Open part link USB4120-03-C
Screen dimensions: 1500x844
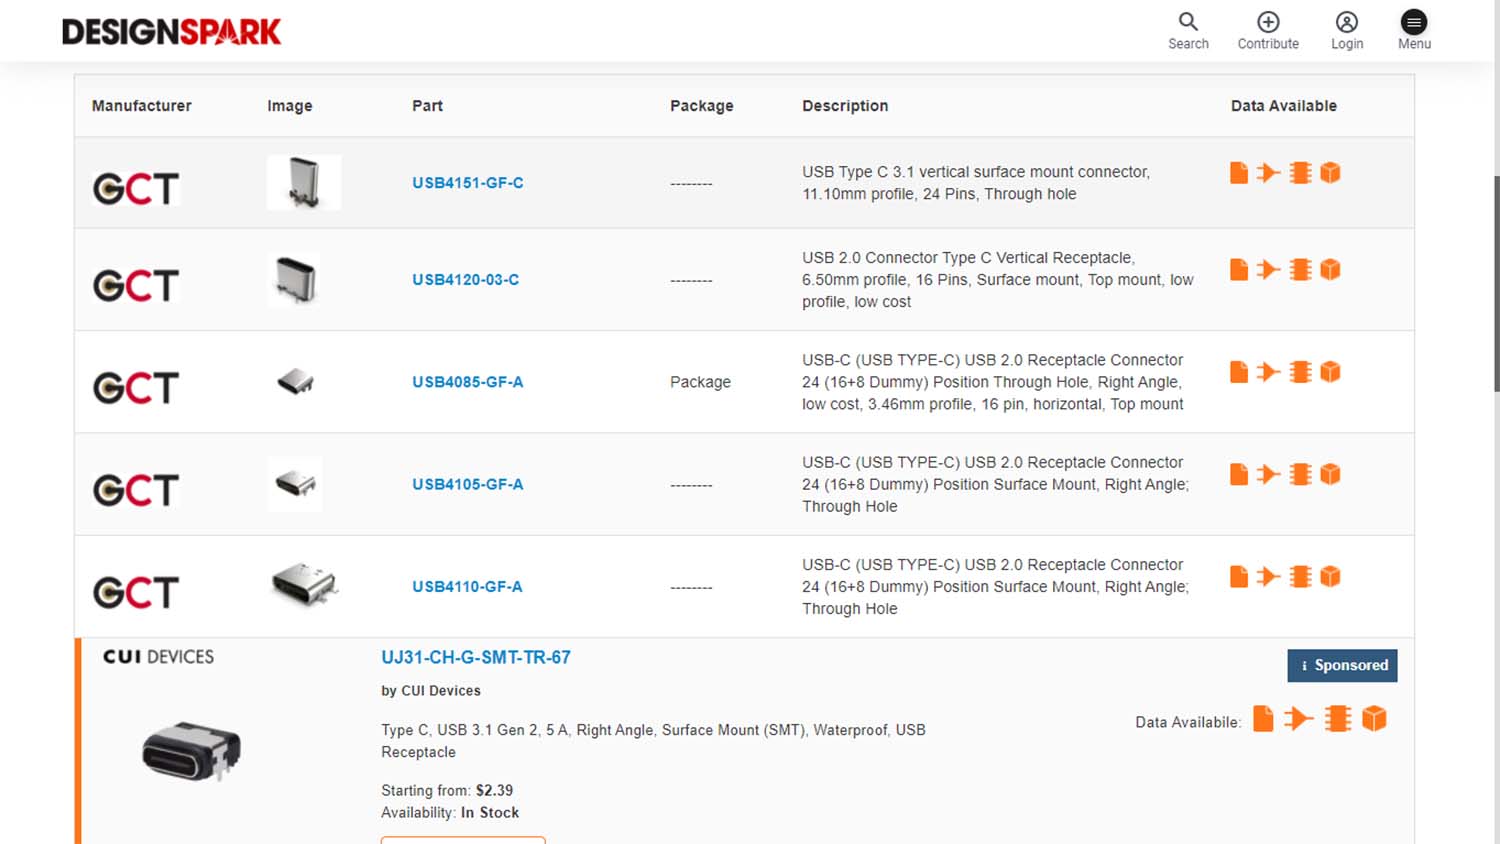coord(465,280)
